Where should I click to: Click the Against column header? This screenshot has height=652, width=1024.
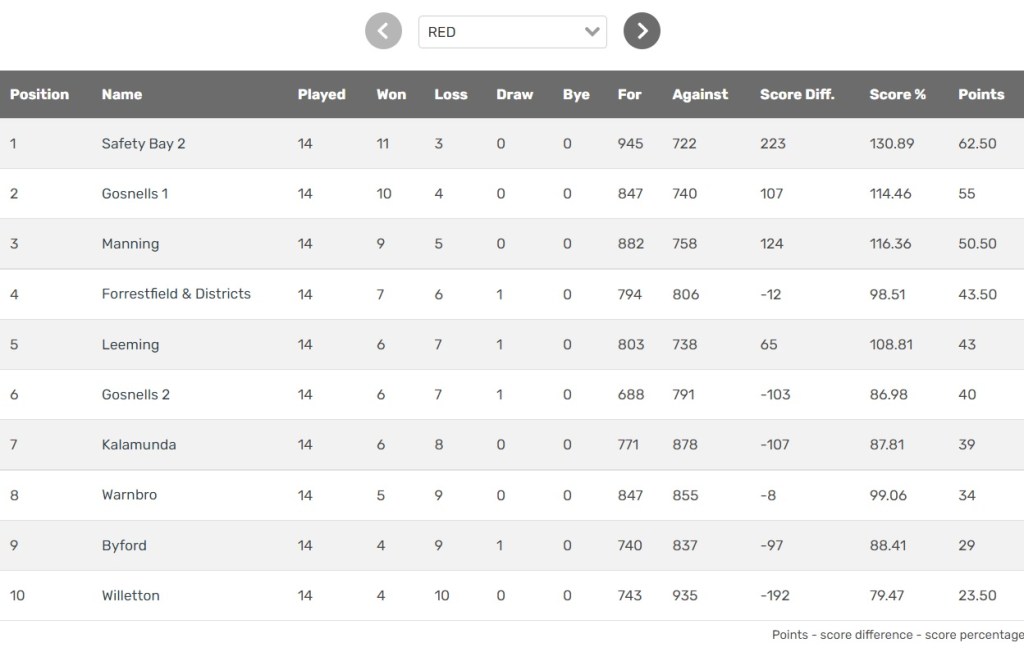pos(700,95)
